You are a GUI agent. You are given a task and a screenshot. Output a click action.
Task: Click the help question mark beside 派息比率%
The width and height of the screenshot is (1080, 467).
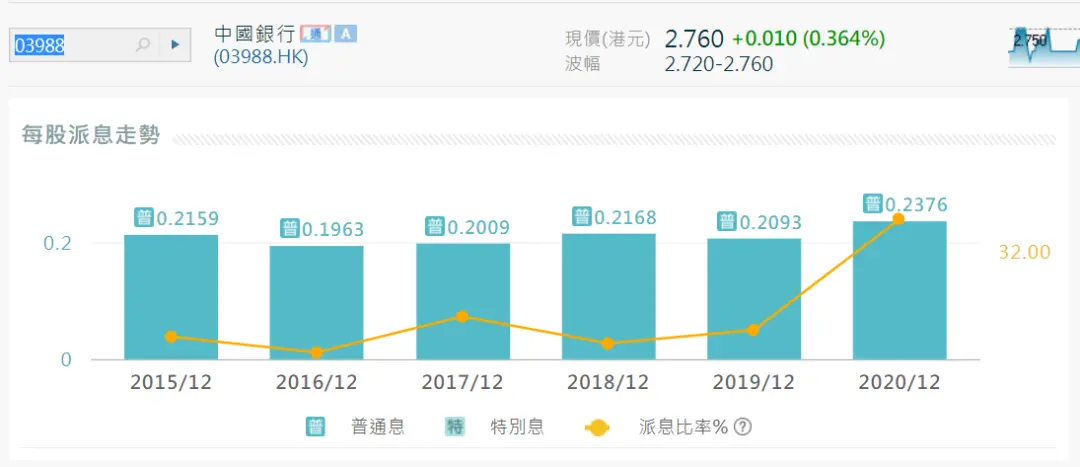coord(742,427)
